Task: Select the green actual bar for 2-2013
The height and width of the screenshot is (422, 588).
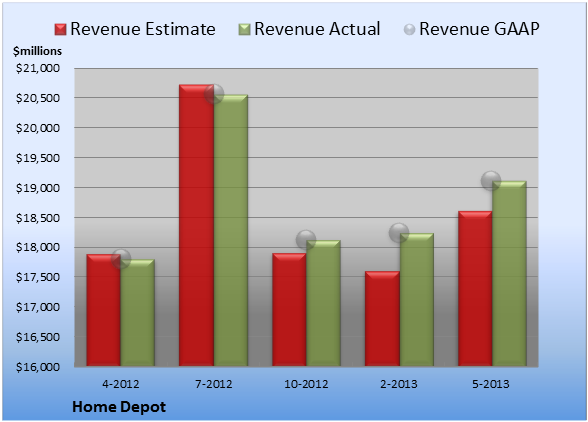Action: (417, 300)
